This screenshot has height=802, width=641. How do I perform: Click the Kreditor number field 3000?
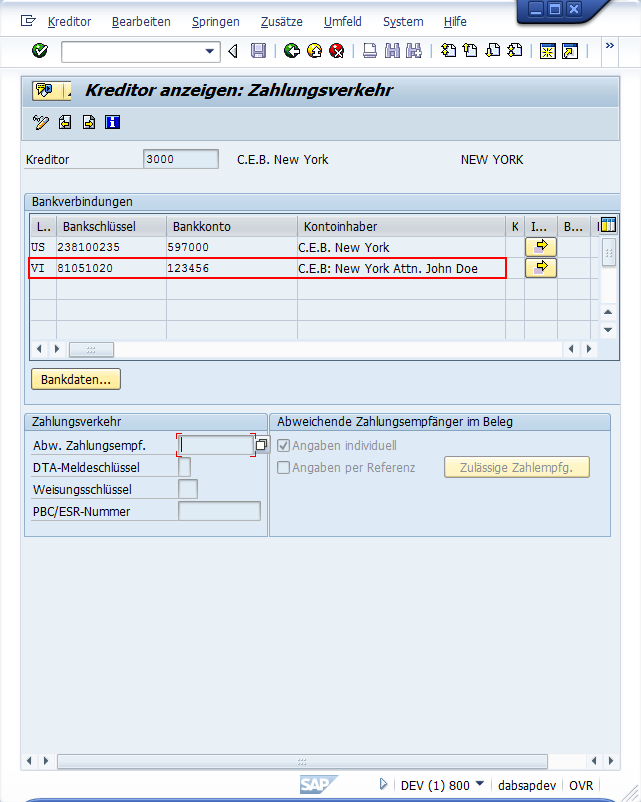coord(181,159)
